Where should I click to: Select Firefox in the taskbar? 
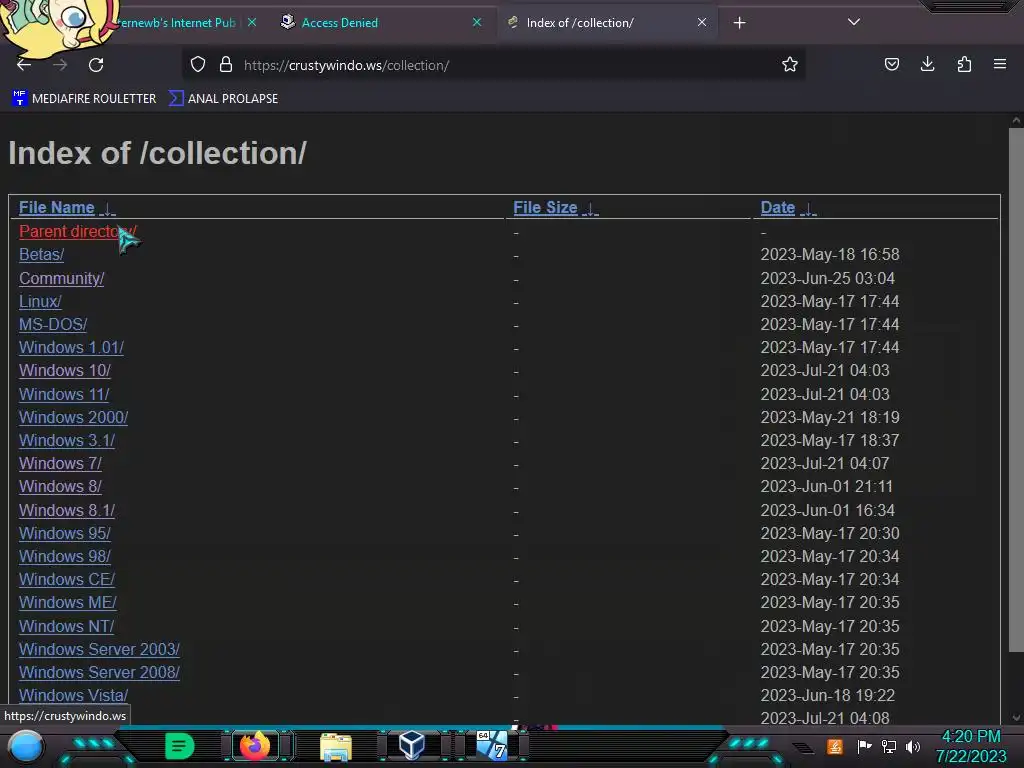point(255,745)
